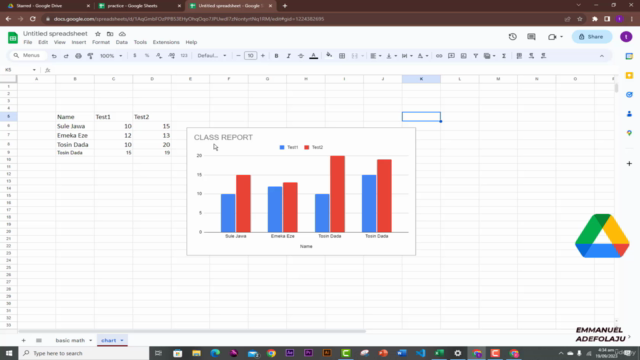Open the Edit menu

(43, 42)
